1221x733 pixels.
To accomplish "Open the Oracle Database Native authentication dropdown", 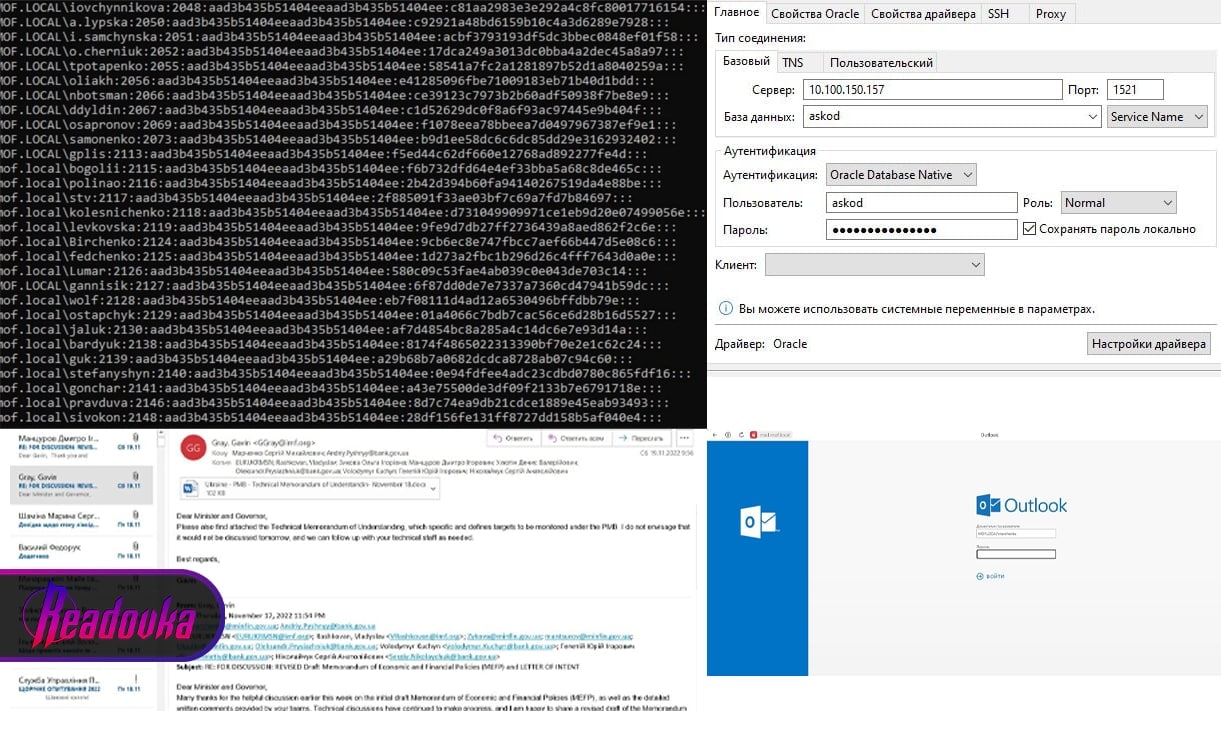I will tap(901, 174).
